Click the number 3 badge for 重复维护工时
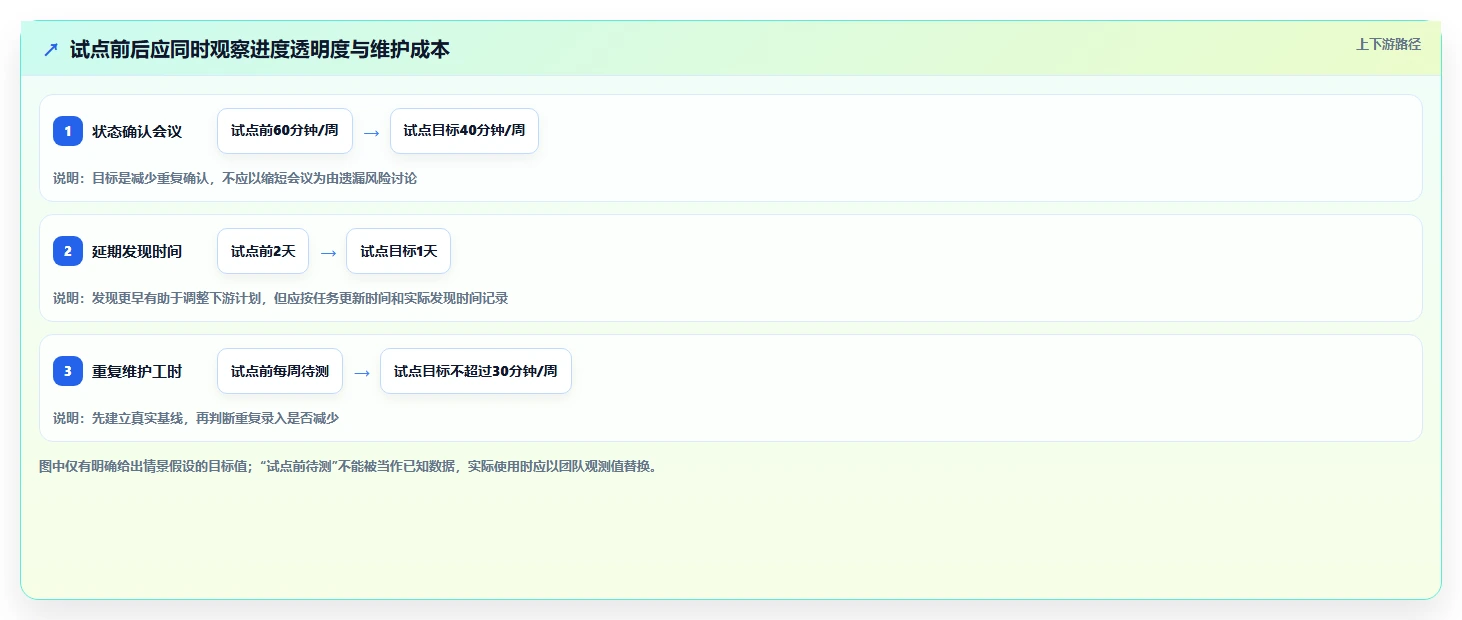This screenshot has height=620, width=1462. coord(68,371)
